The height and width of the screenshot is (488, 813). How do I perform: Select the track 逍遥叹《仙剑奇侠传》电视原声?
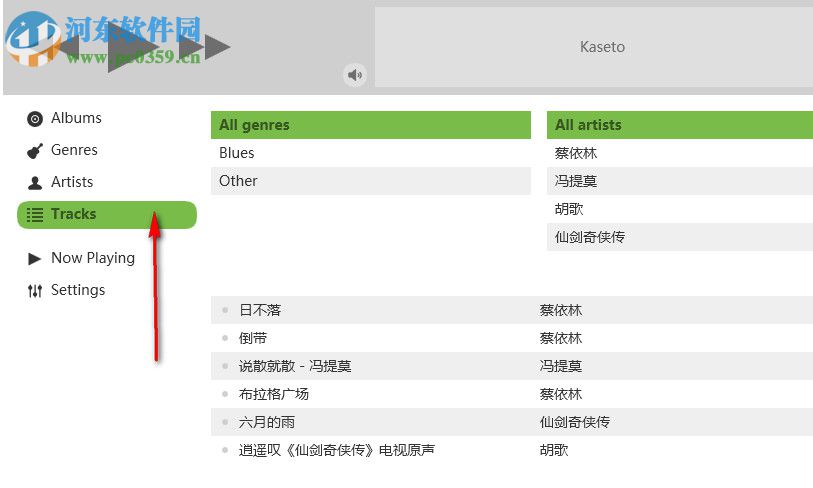[x=512, y=450]
